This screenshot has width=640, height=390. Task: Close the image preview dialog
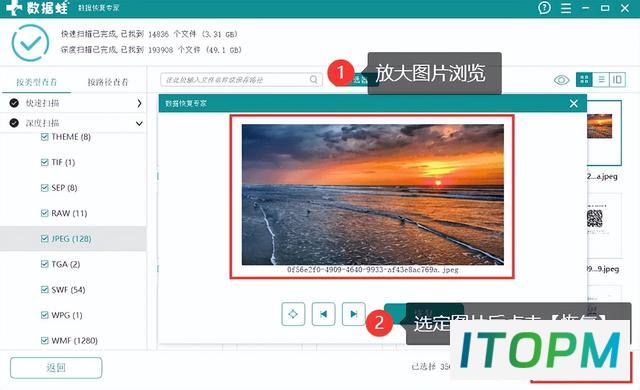pos(573,104)
